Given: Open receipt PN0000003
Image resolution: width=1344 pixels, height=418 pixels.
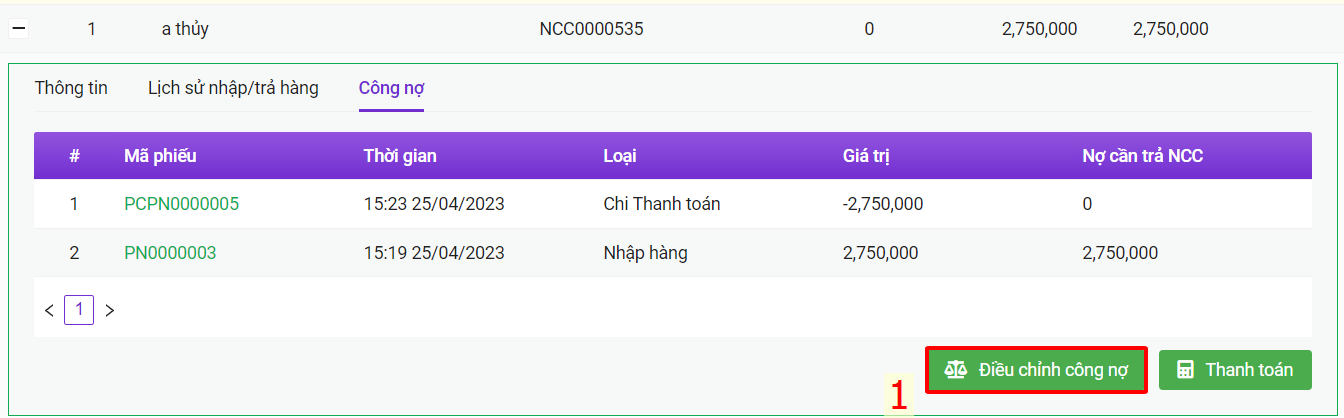Looking at the screenshot, I should (170, 253).
